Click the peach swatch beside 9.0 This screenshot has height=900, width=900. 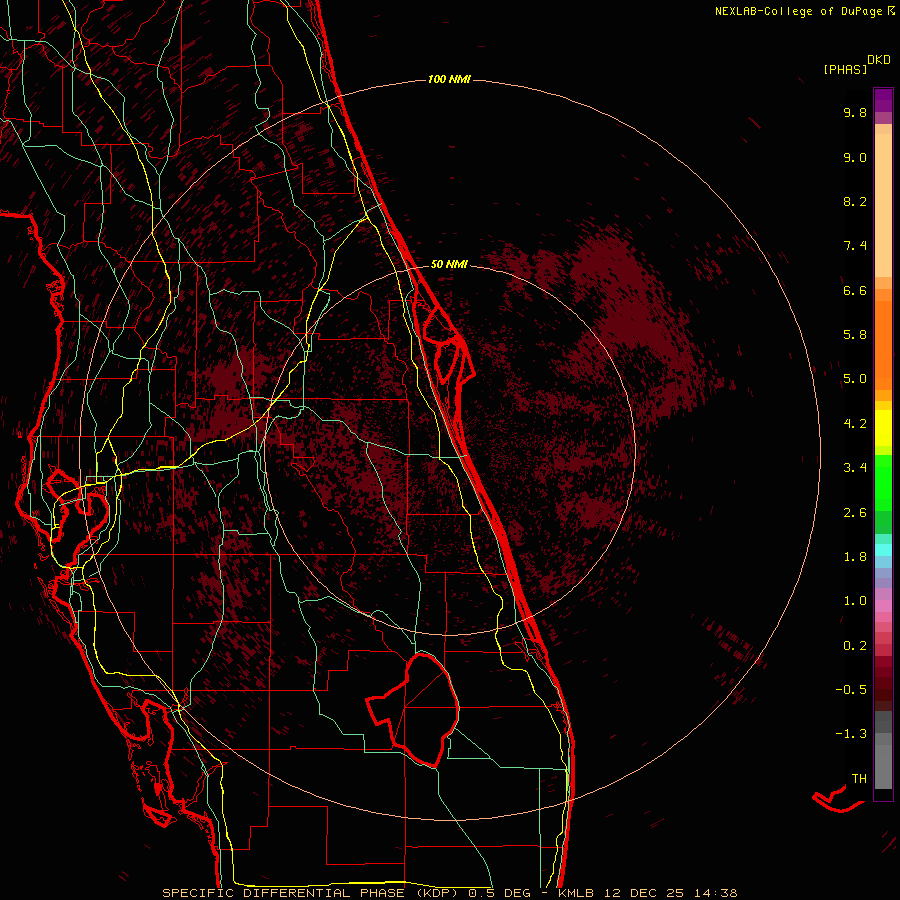click(883, 157)
